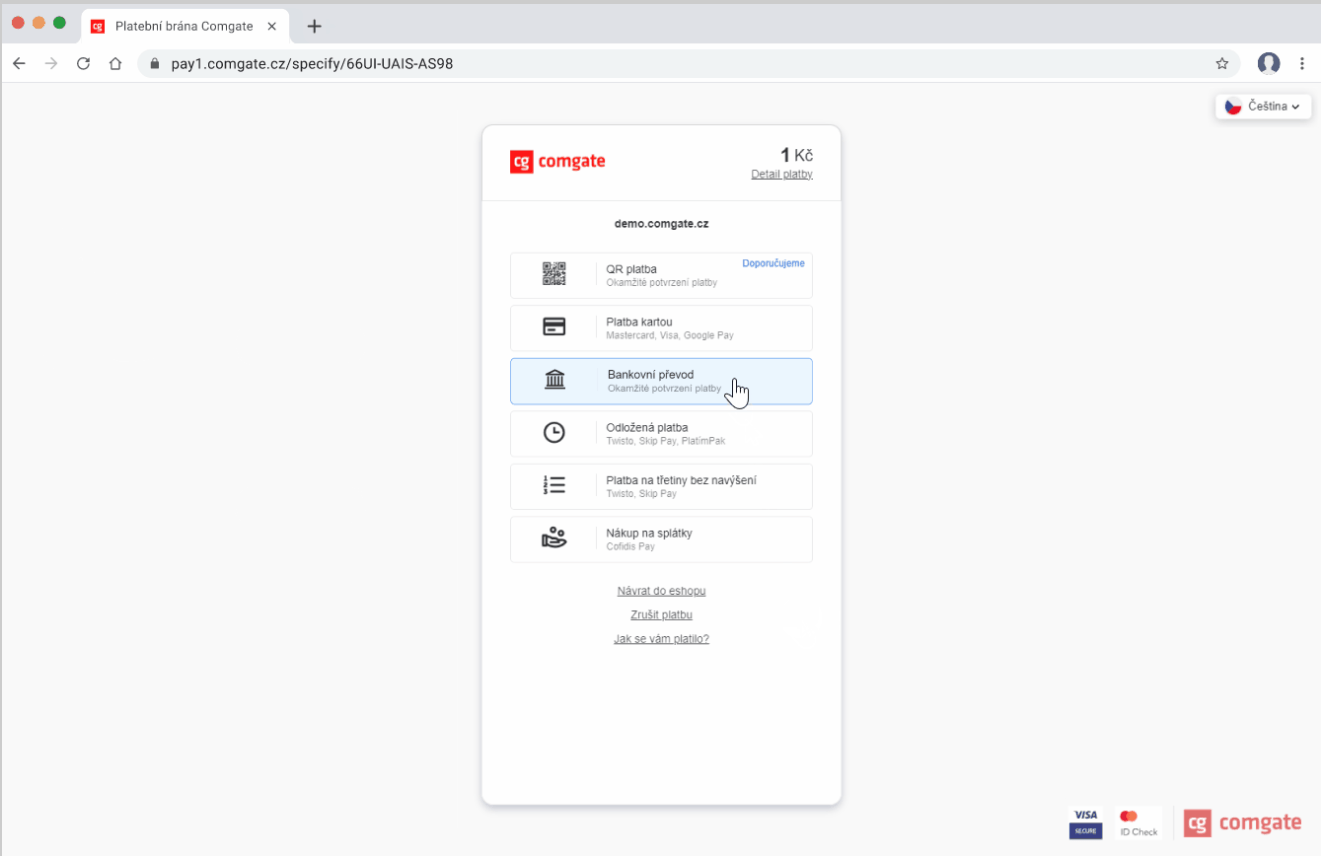Click the bank building icon for Bankovní převod

[x=555, y=380]
